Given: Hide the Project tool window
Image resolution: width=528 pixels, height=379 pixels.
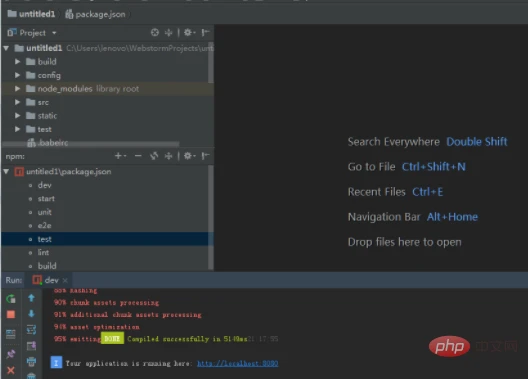Looking at the screenshot, I should click(x=205, y=32).
